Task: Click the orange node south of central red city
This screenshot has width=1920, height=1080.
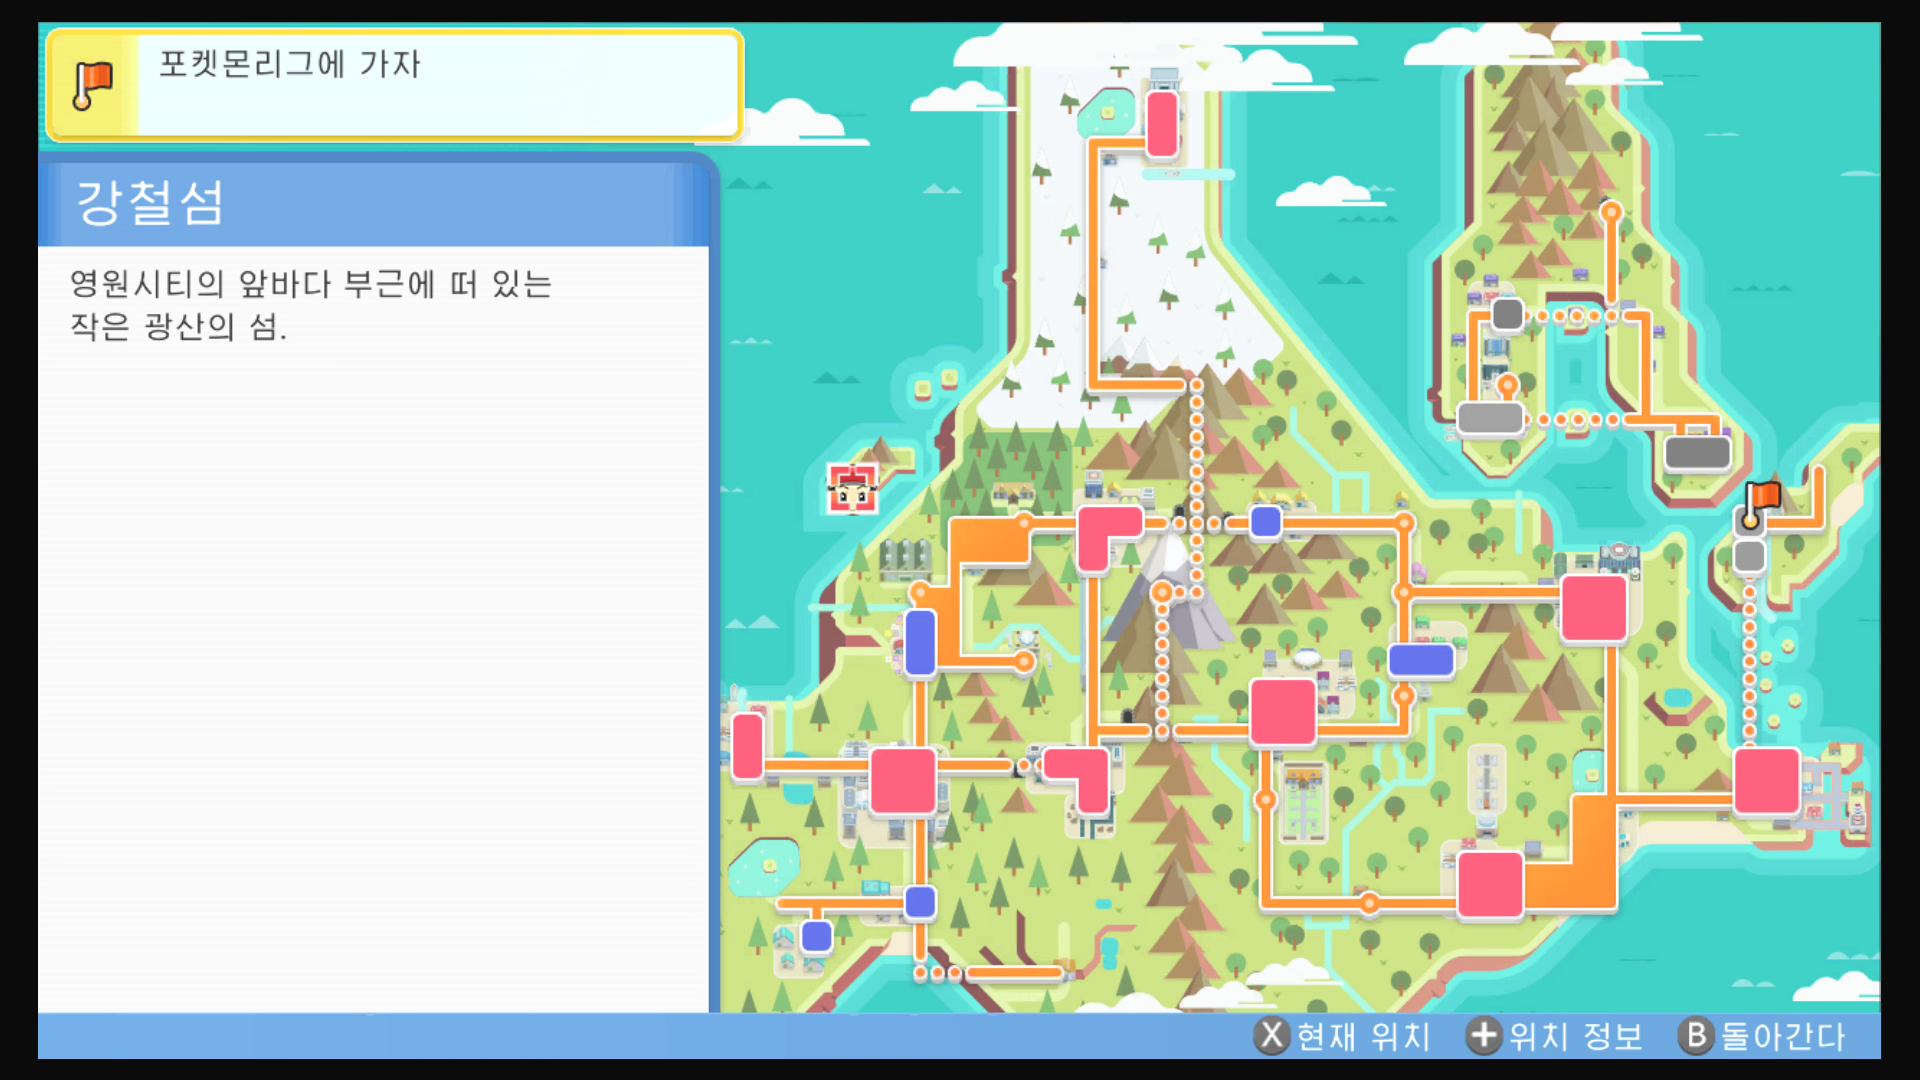Action: point(1266,799)
